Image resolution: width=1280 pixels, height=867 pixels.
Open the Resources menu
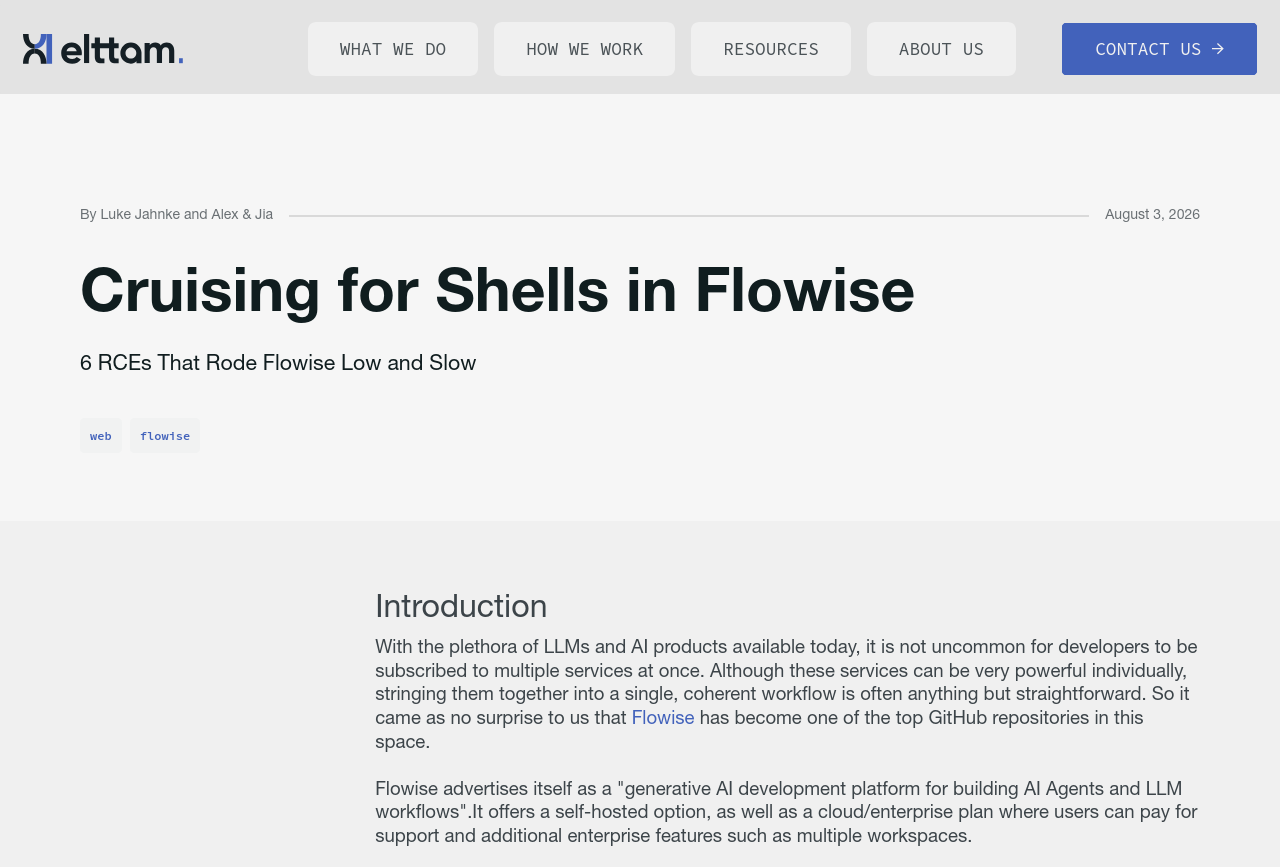(771, 49)
